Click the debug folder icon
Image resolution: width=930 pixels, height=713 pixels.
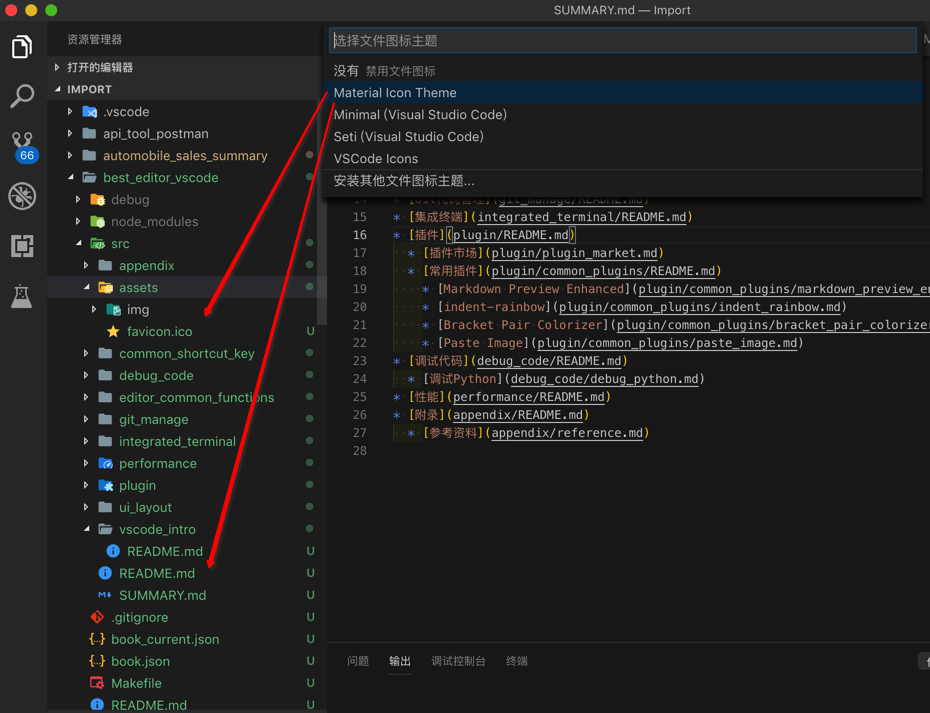click(97, 199)
